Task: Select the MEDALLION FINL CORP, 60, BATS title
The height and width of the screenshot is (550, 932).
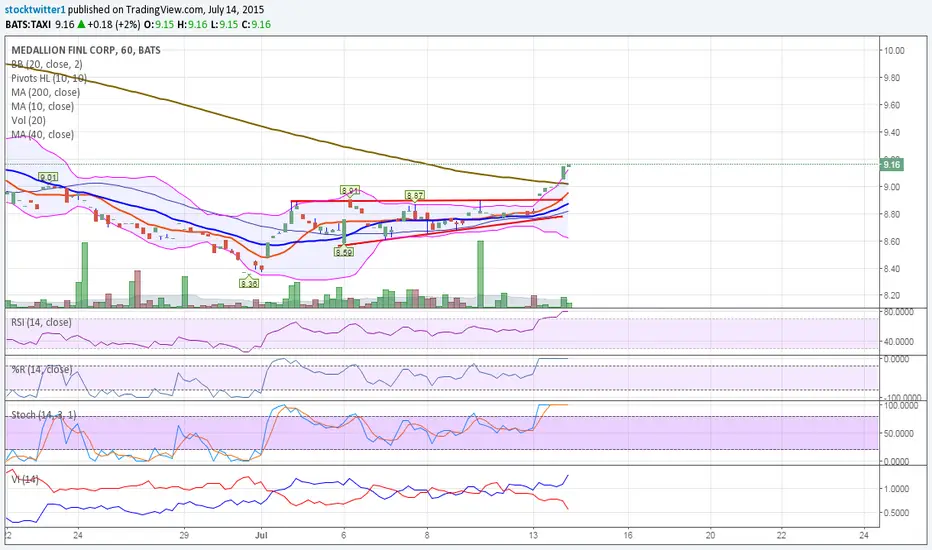Action: click(x=86, y=50)
